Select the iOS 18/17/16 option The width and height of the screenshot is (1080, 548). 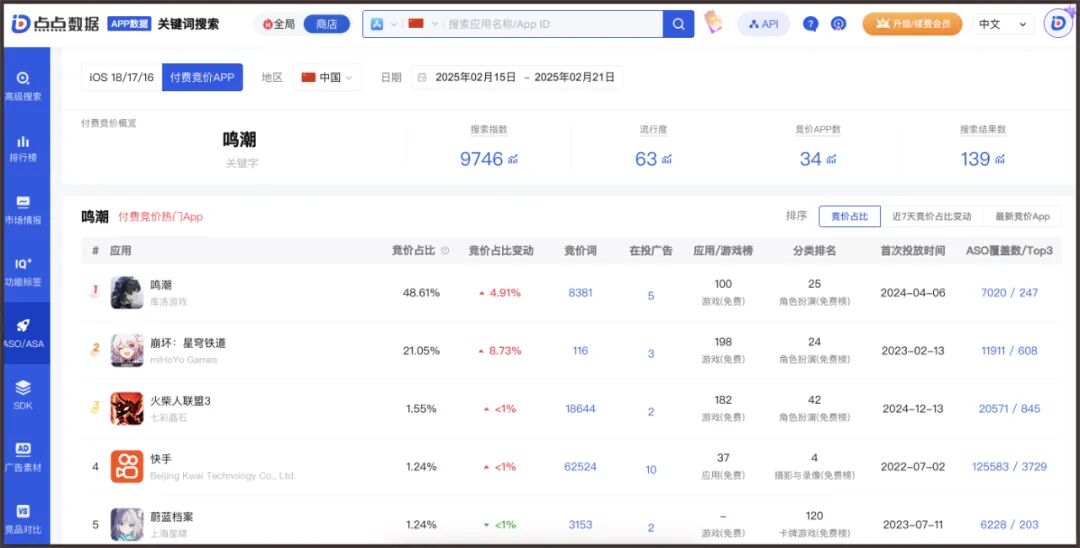(122, 77)
